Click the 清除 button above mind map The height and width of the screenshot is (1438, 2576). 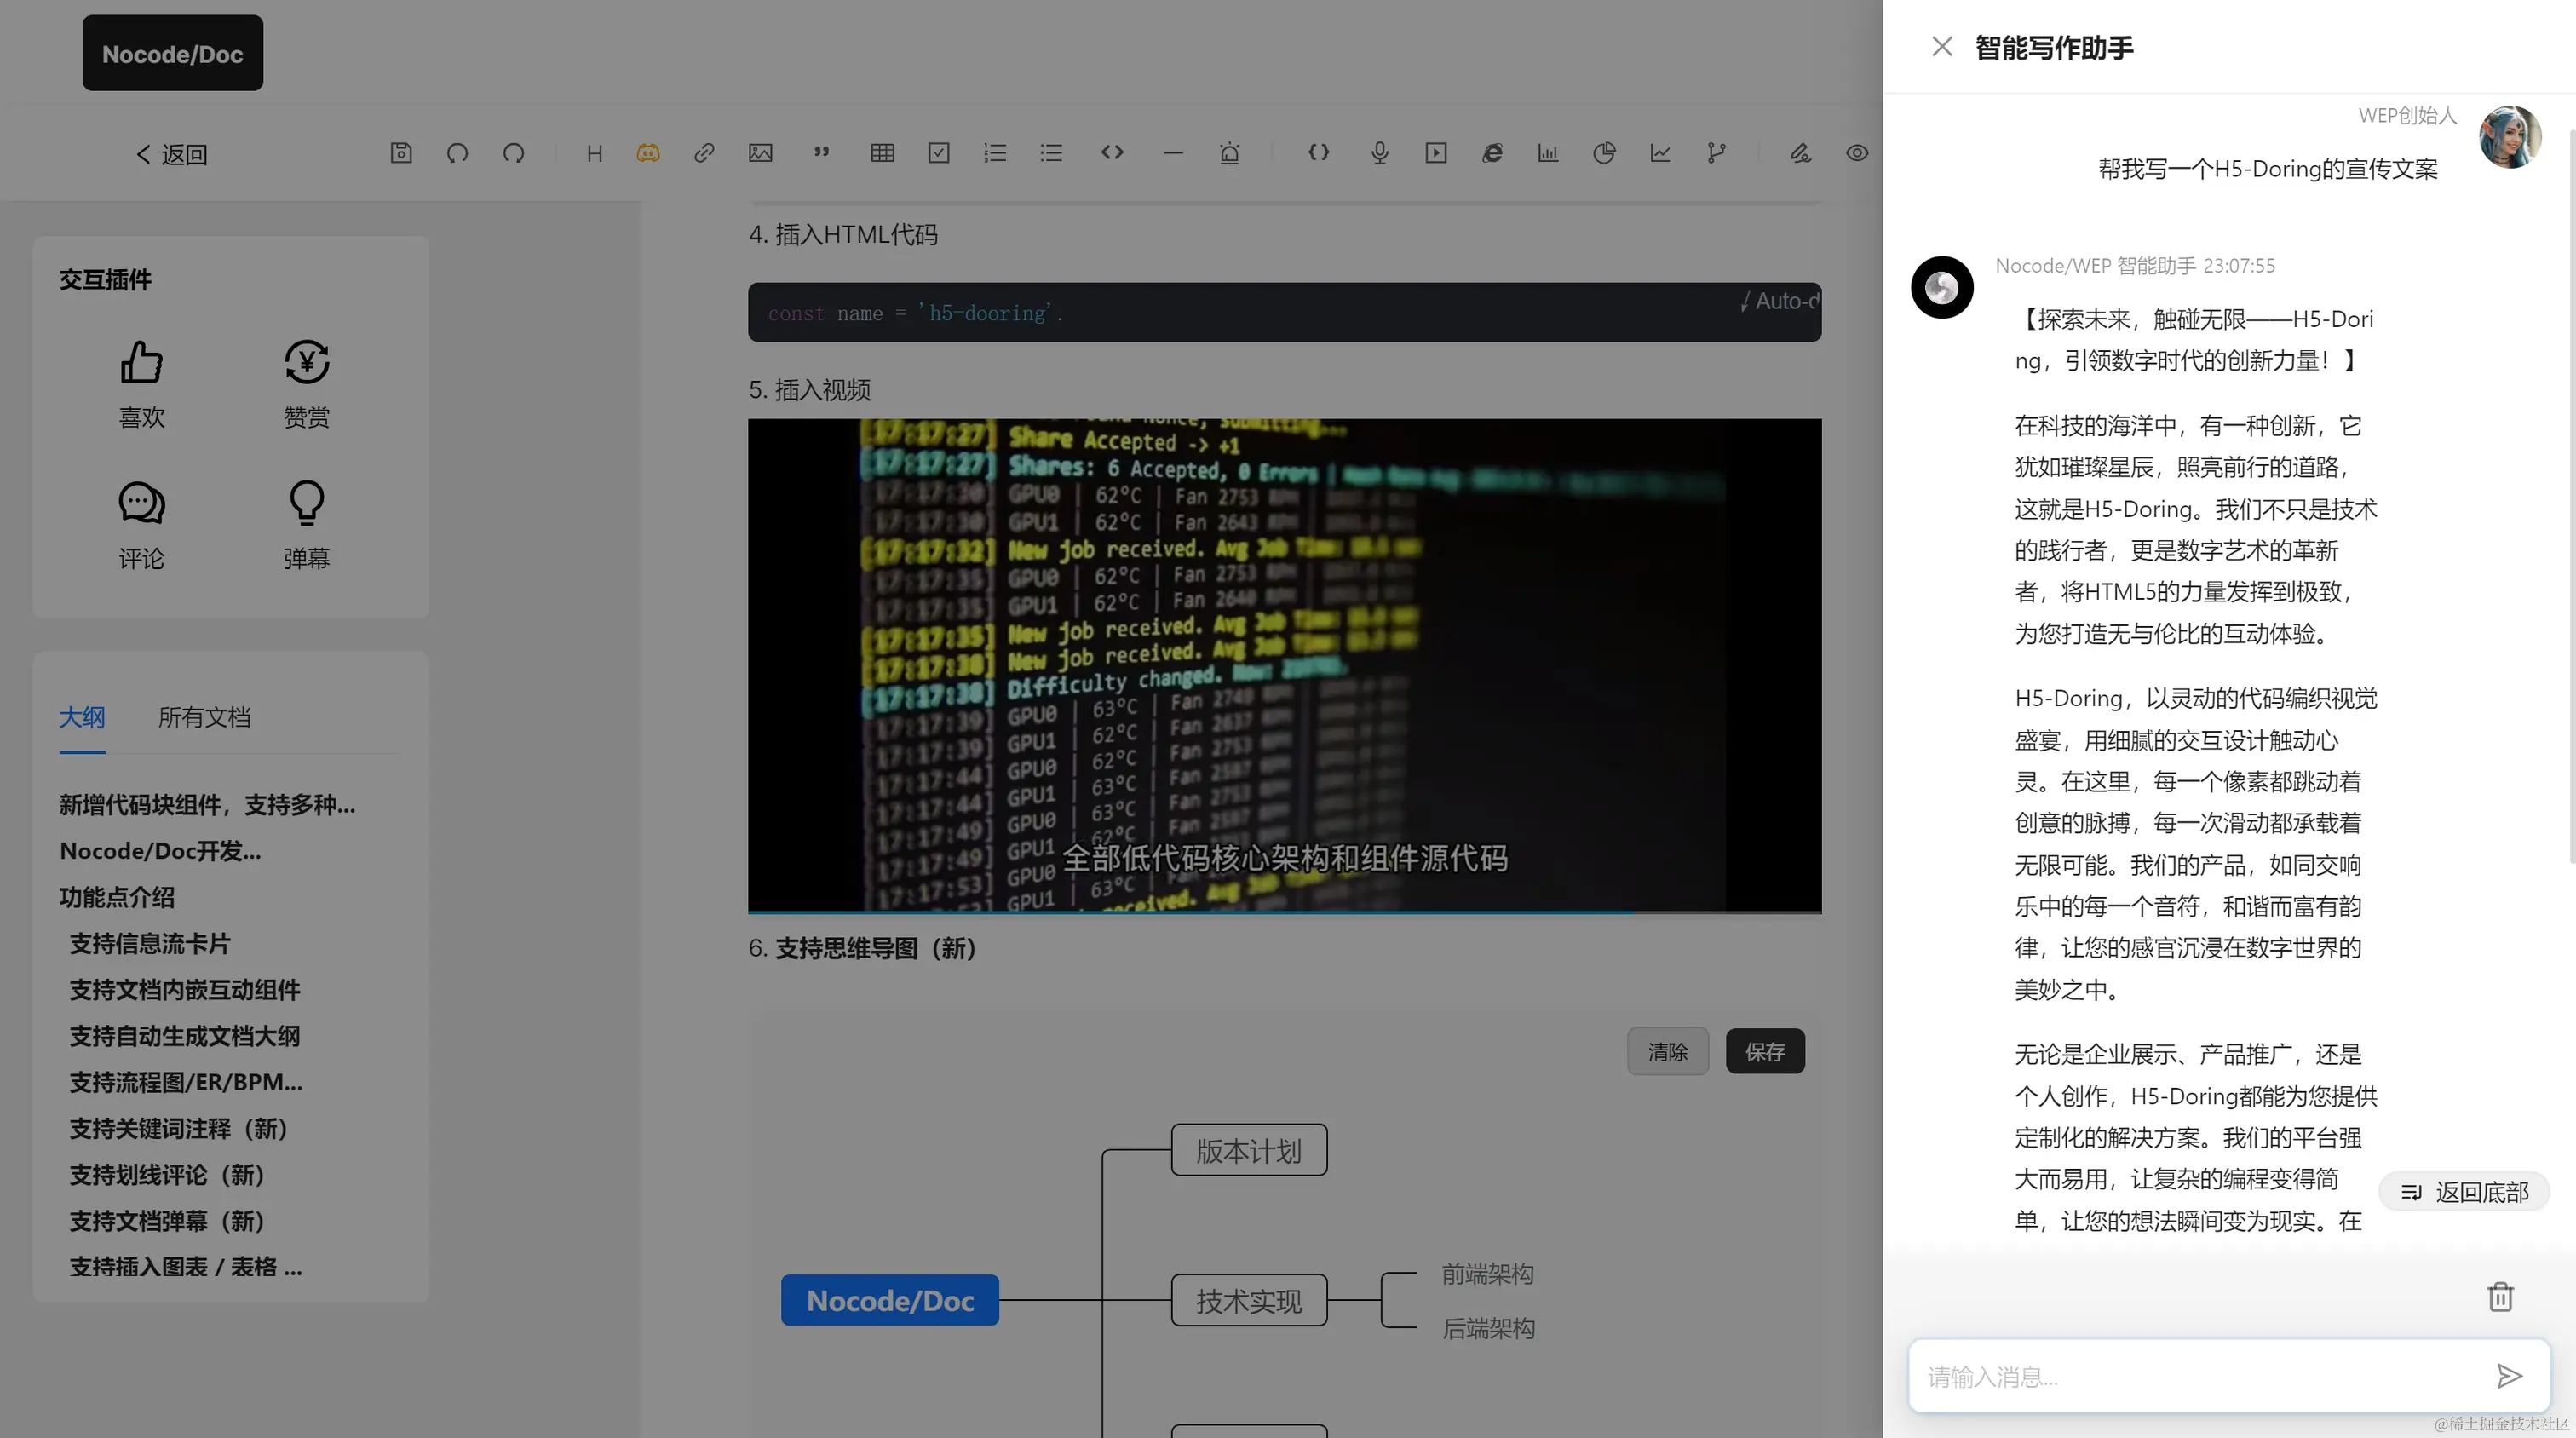(1667, 1051)
